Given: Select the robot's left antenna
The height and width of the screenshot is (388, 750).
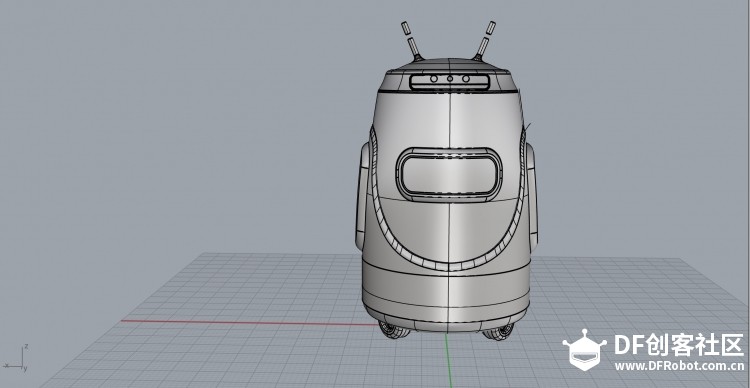Looking at the screenshot, I should pos(412,41).
